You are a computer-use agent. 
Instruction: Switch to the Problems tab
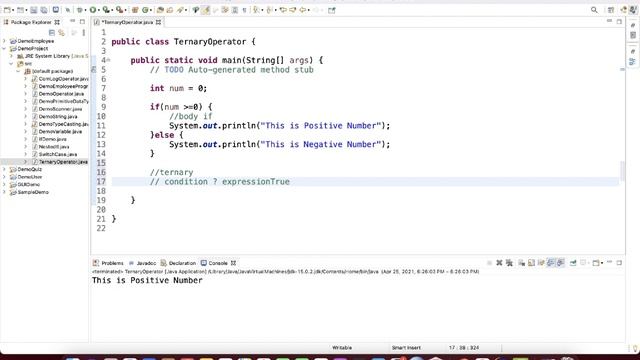click(108, 263)
